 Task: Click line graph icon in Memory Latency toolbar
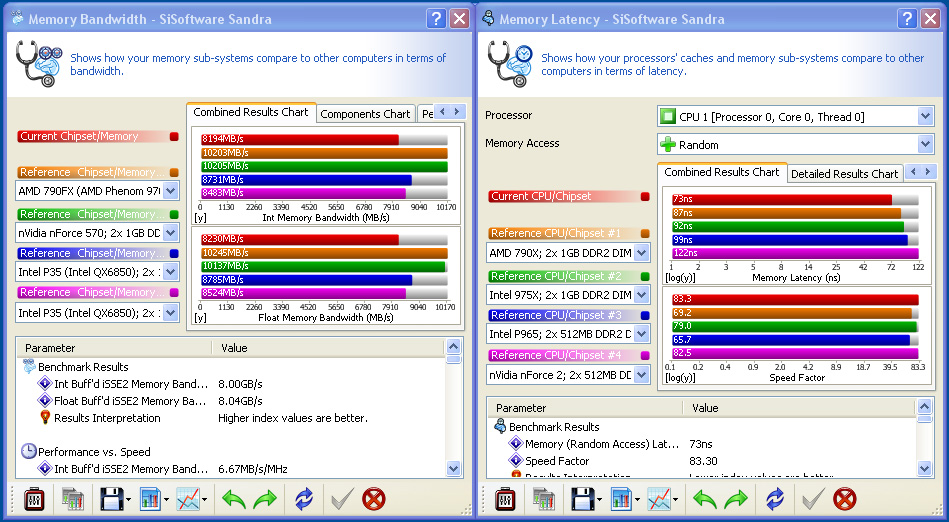tap(658, 499)
